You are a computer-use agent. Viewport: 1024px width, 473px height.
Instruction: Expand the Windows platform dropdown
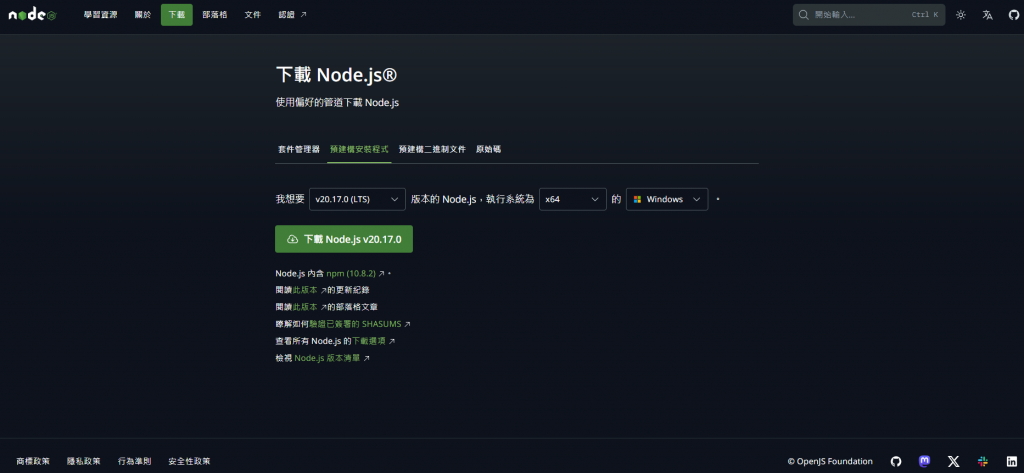(x=667, y=199)
